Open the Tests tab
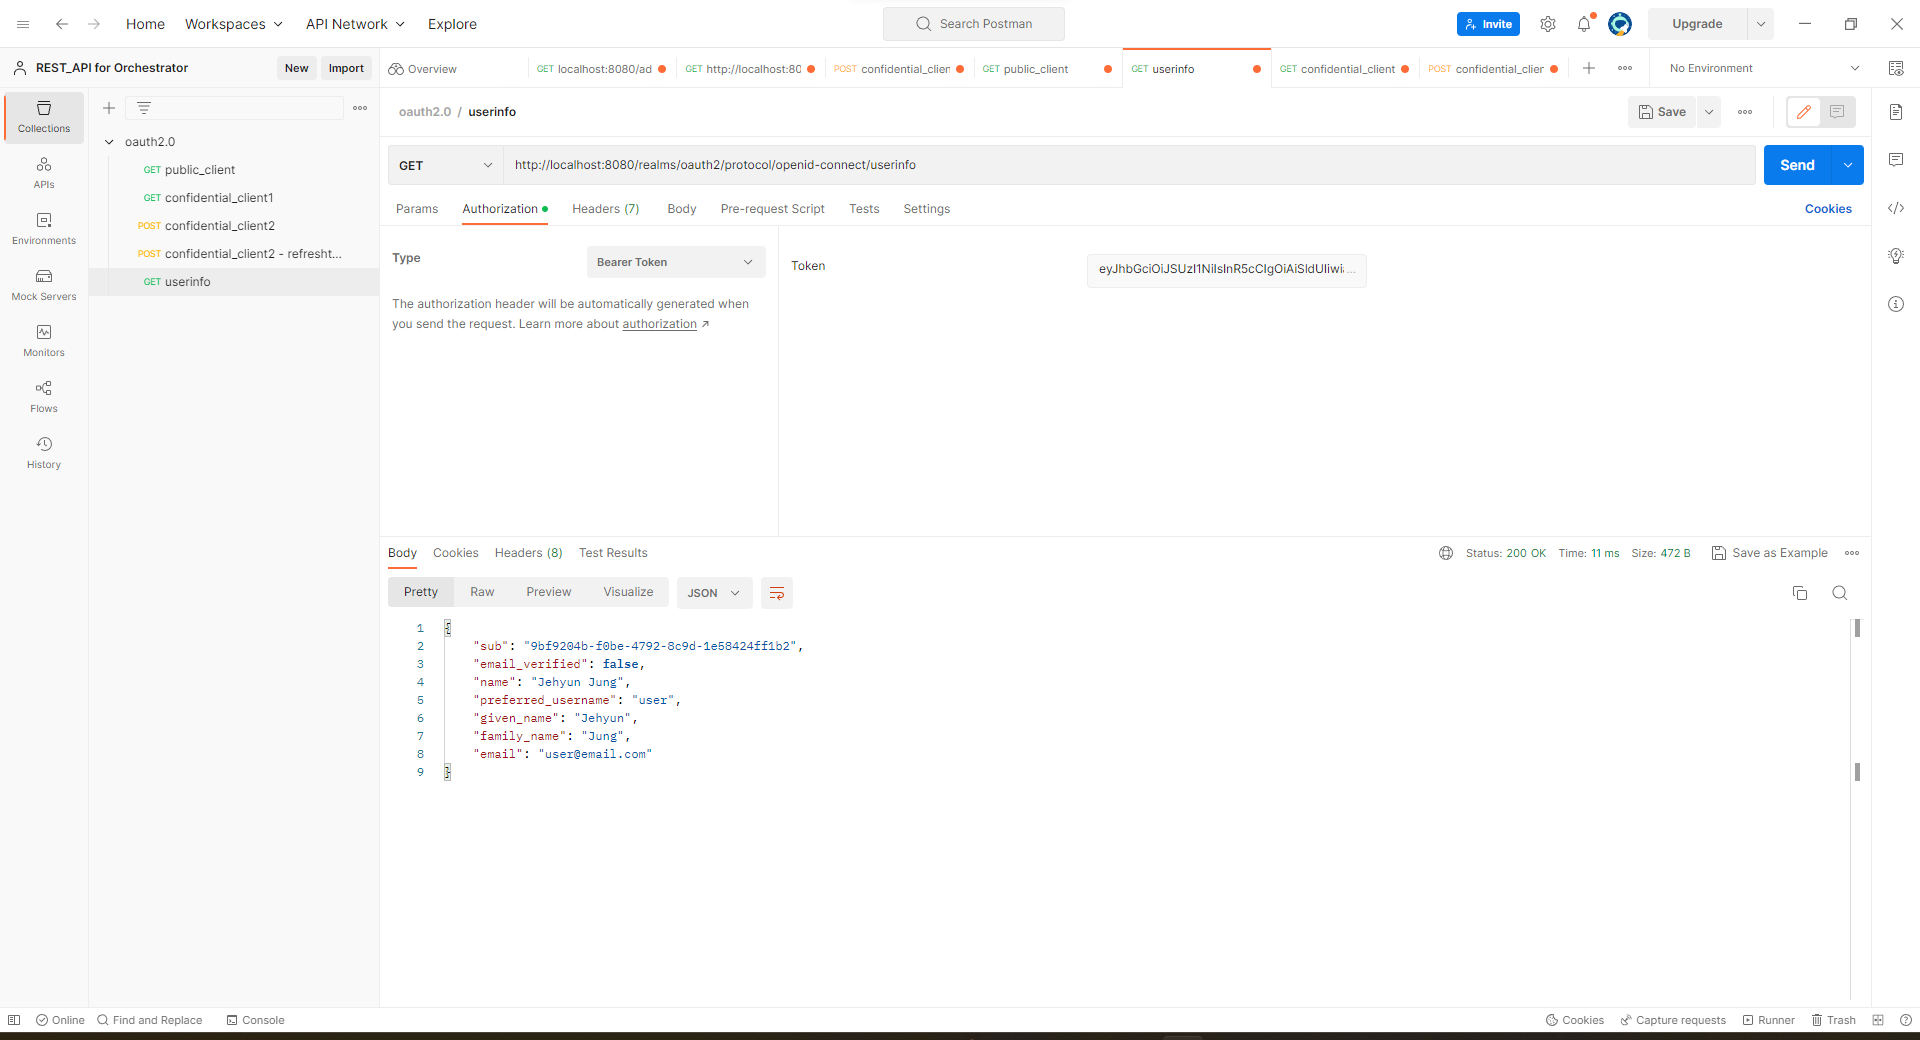The height and width of the screenshot is (1040, 1920). coord(864,209)
